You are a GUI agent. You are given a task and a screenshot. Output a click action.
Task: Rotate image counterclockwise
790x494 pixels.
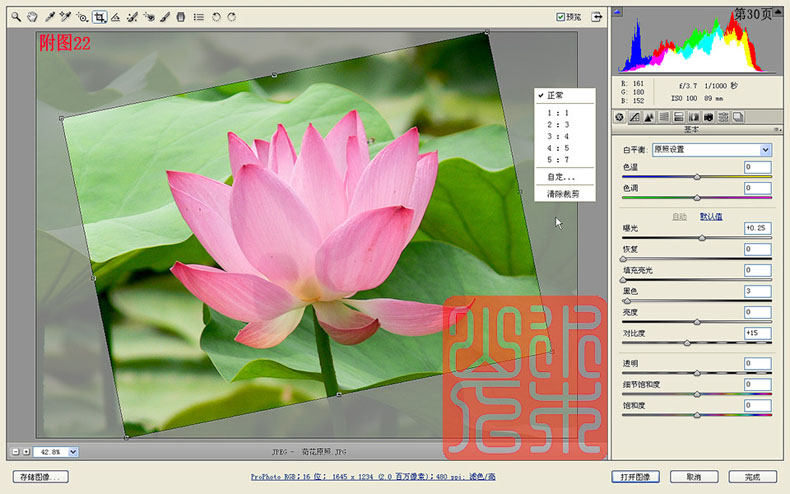click(216, 17)
